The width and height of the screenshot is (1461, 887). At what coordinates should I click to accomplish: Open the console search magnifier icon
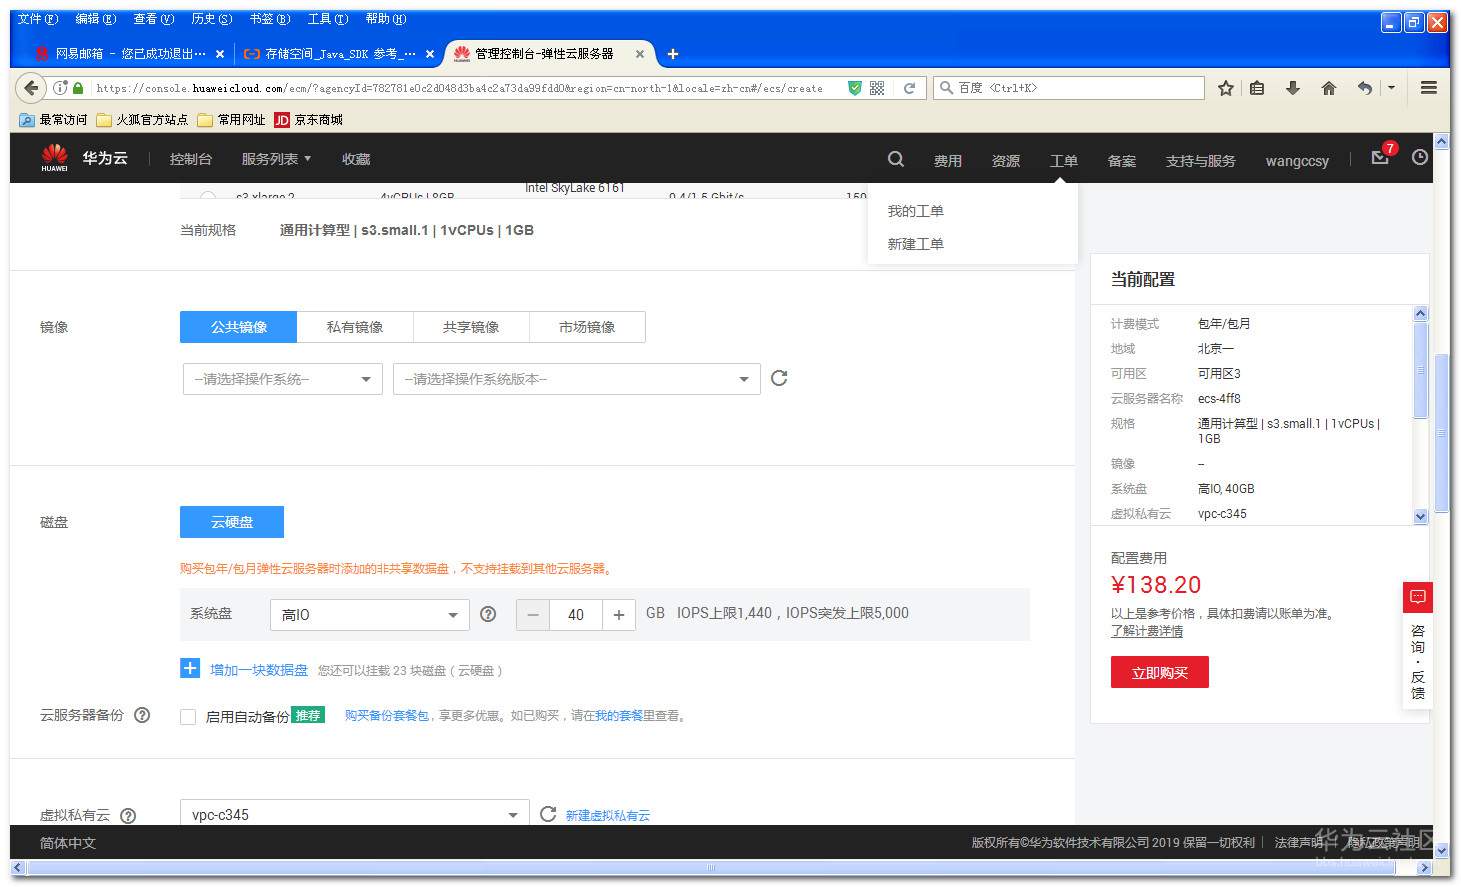tap(896, 159)
